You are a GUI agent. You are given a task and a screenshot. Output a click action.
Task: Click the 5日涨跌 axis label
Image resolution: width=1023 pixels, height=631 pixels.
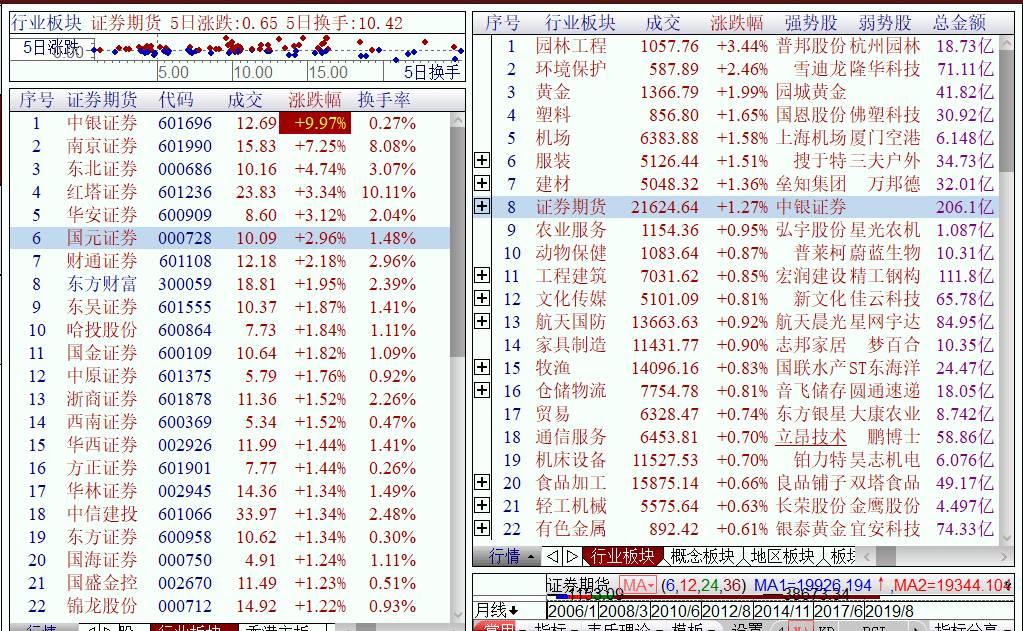(51, 47)
